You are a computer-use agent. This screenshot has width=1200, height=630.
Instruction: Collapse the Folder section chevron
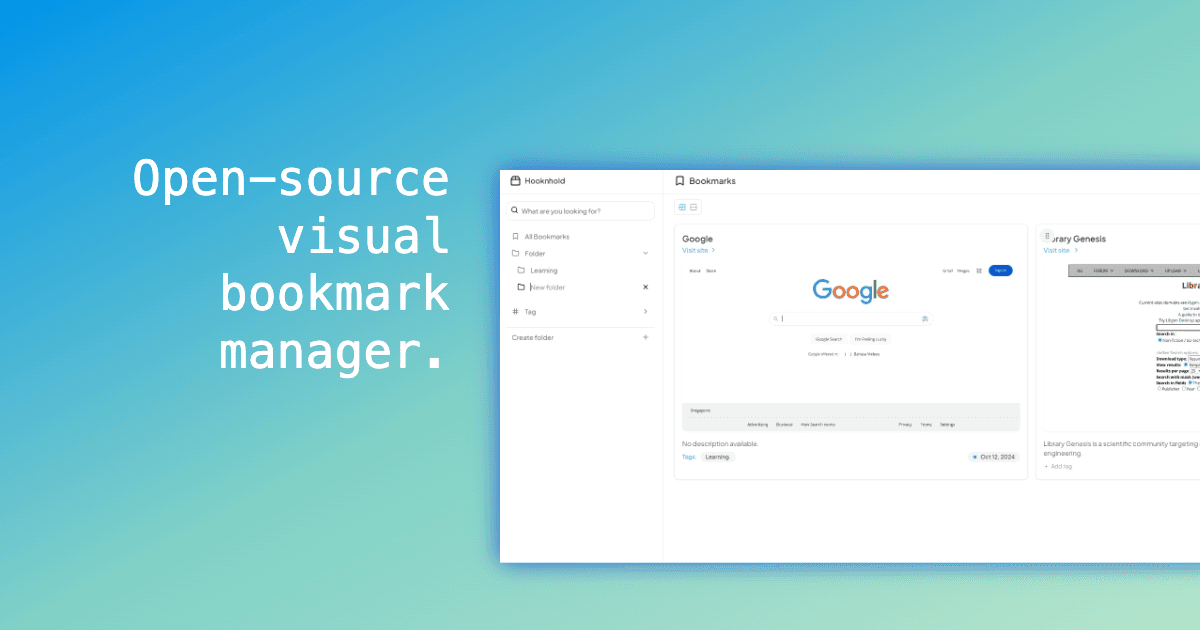pyautogui.click(x=645, y=254)
